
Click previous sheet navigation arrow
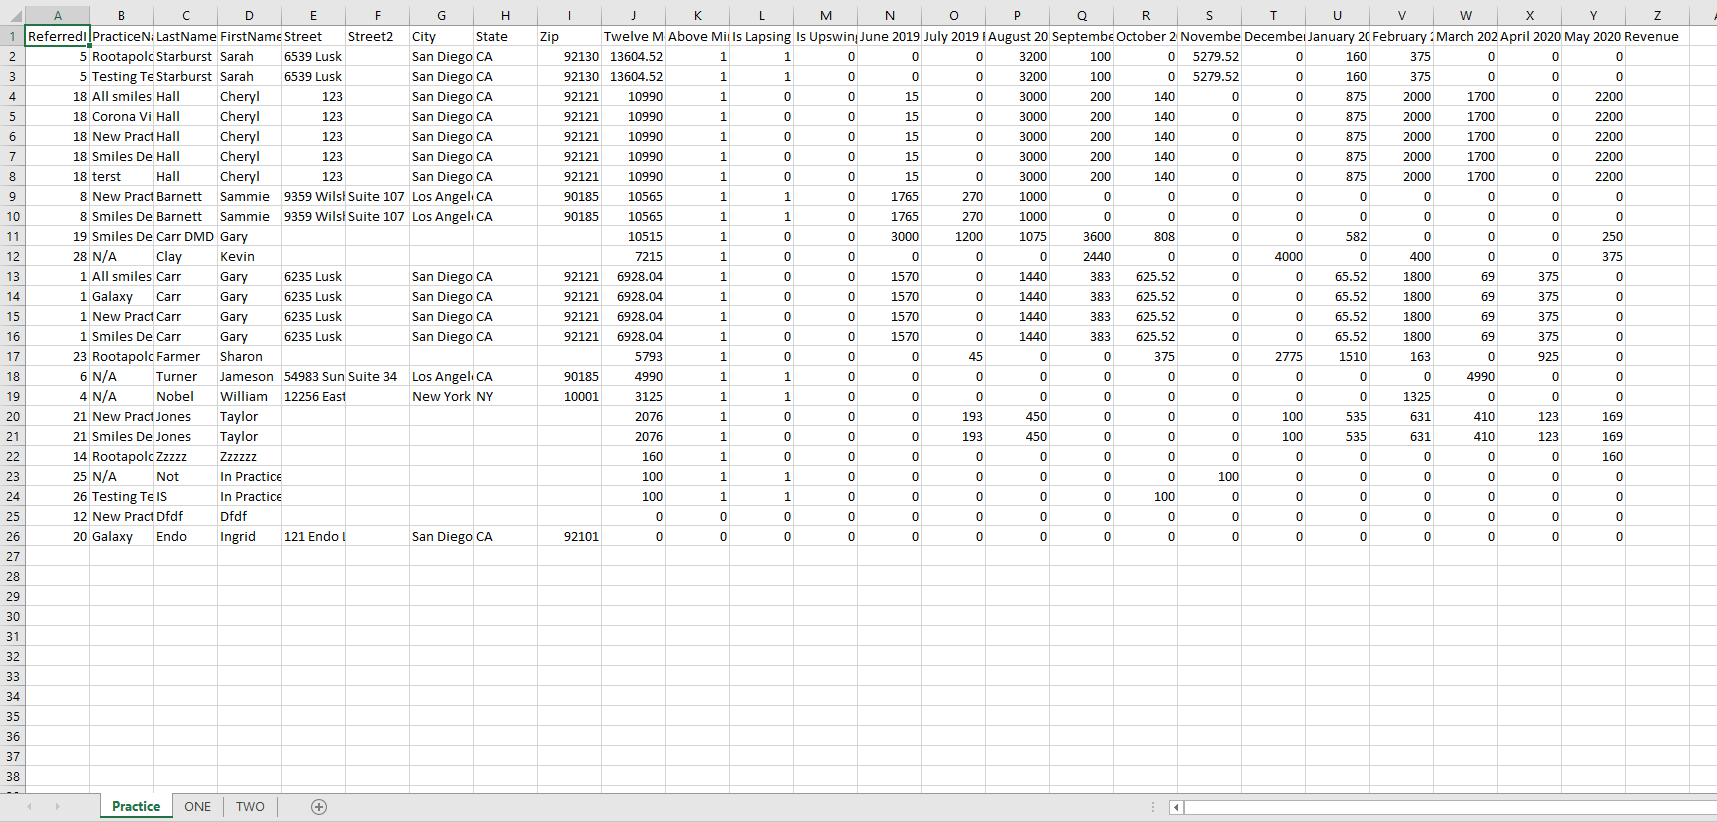point(30,807)
